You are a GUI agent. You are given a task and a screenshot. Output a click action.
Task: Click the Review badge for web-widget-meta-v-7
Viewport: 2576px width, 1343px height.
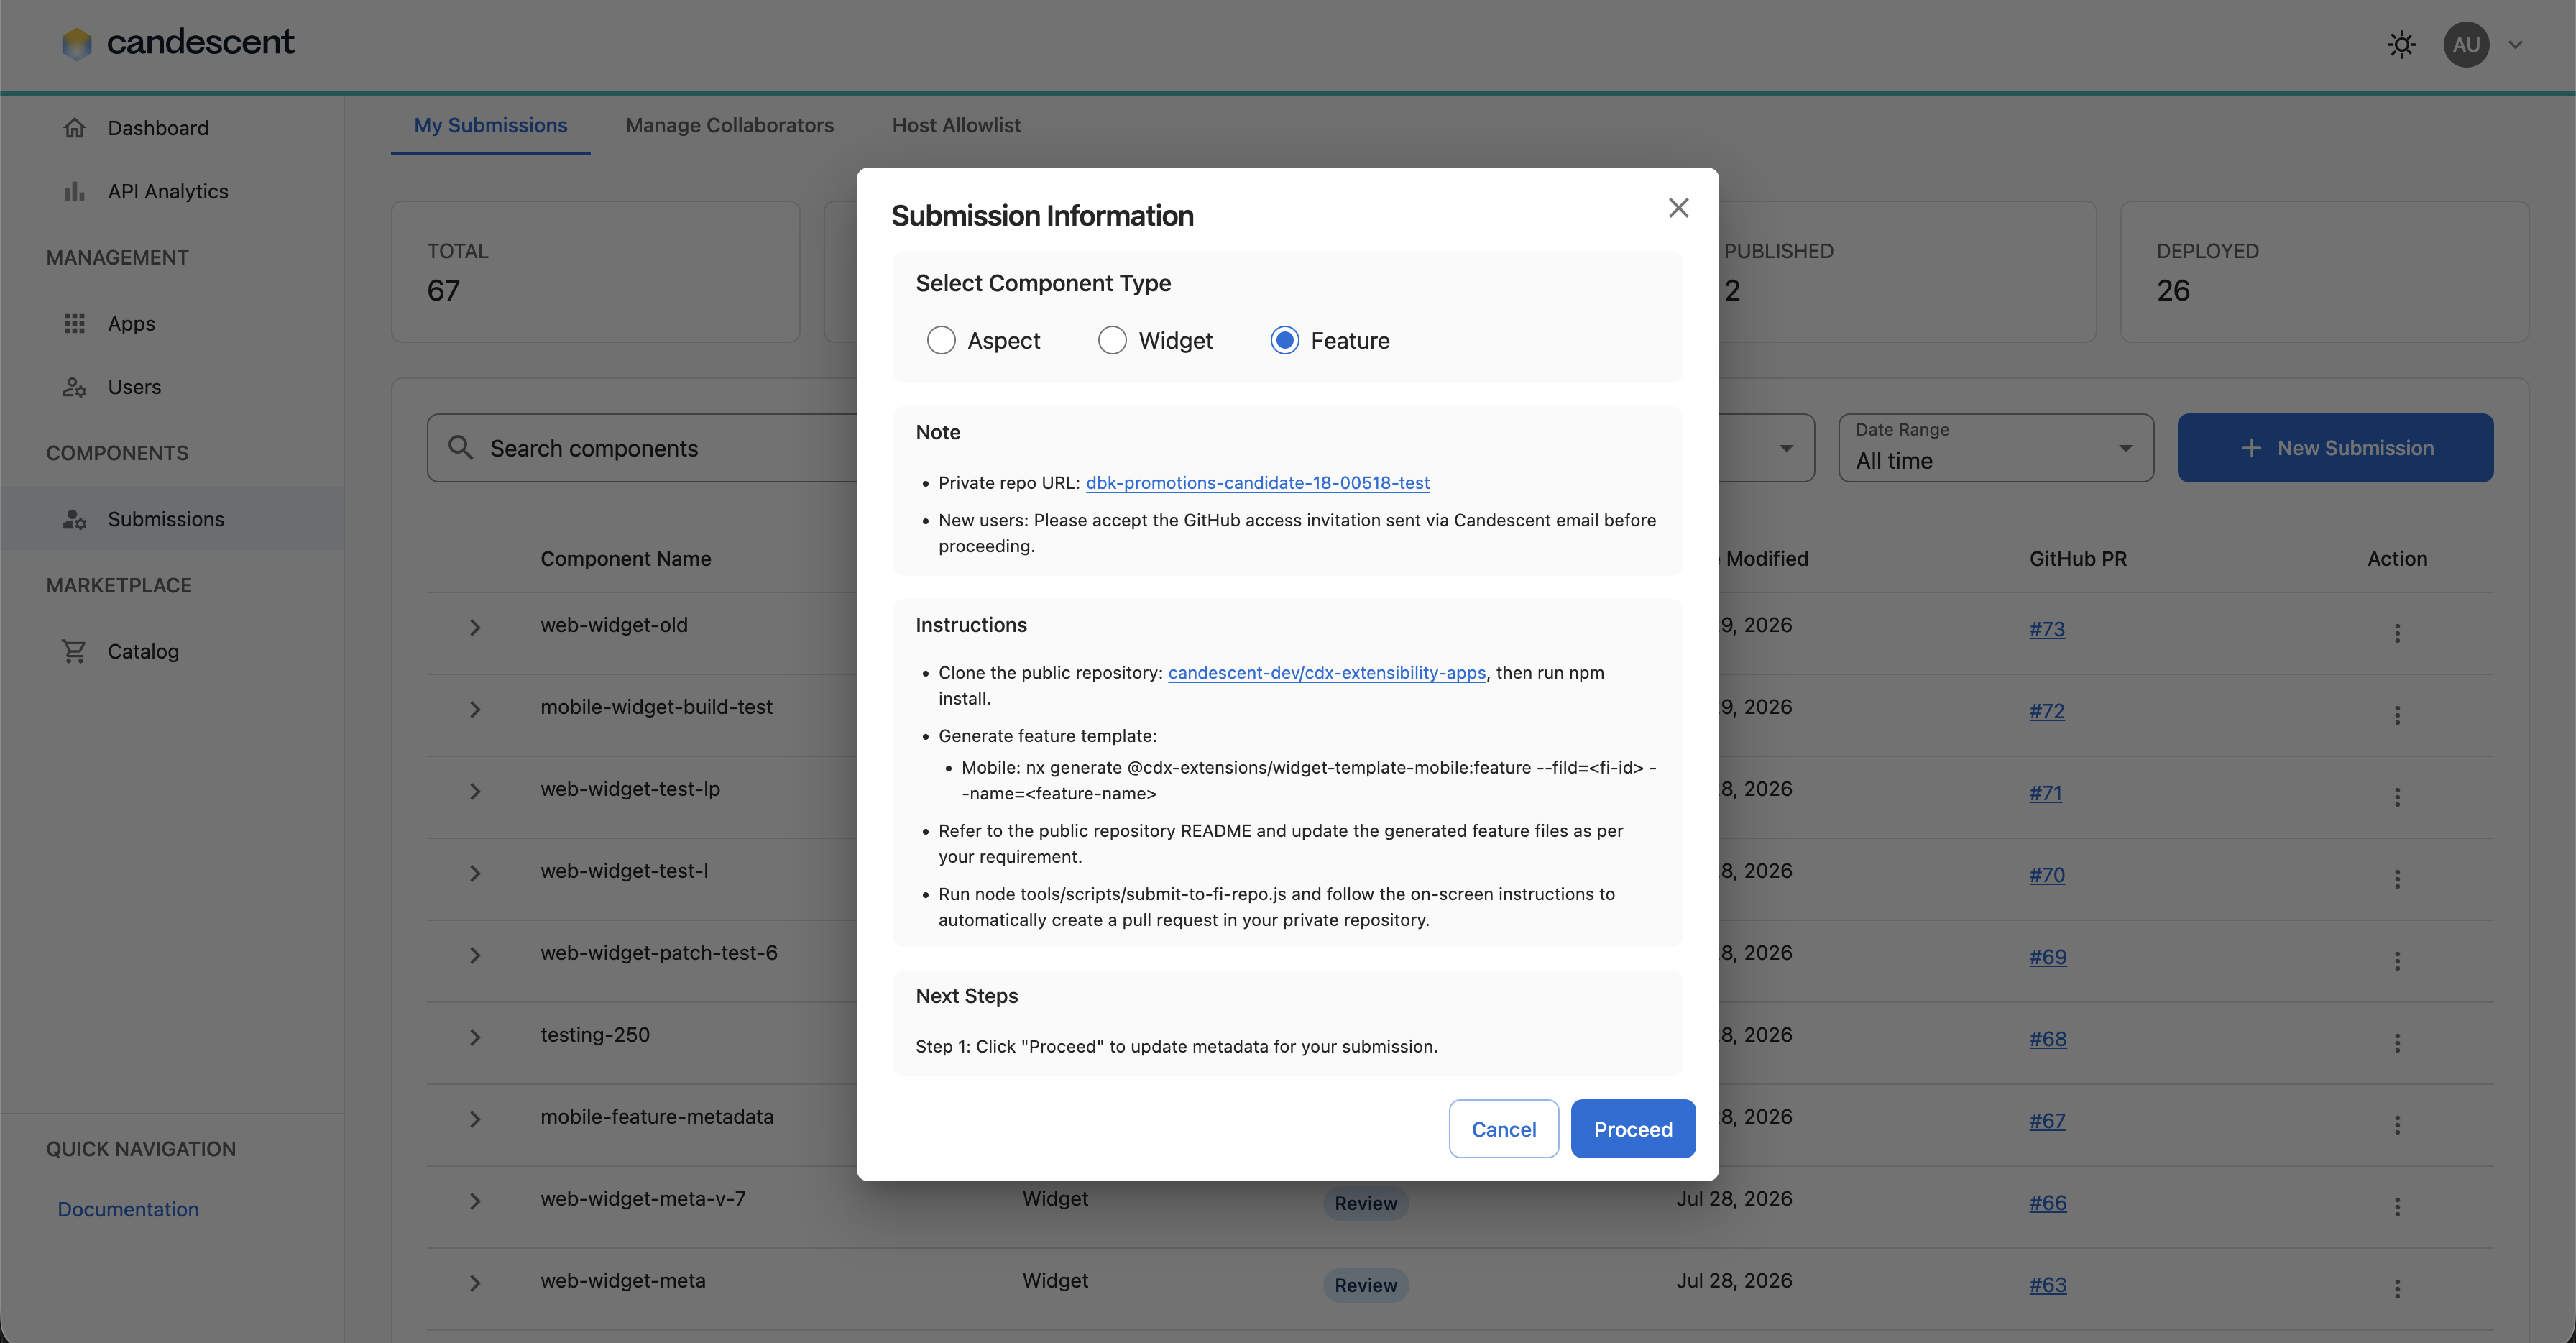coord(1365,1203)
